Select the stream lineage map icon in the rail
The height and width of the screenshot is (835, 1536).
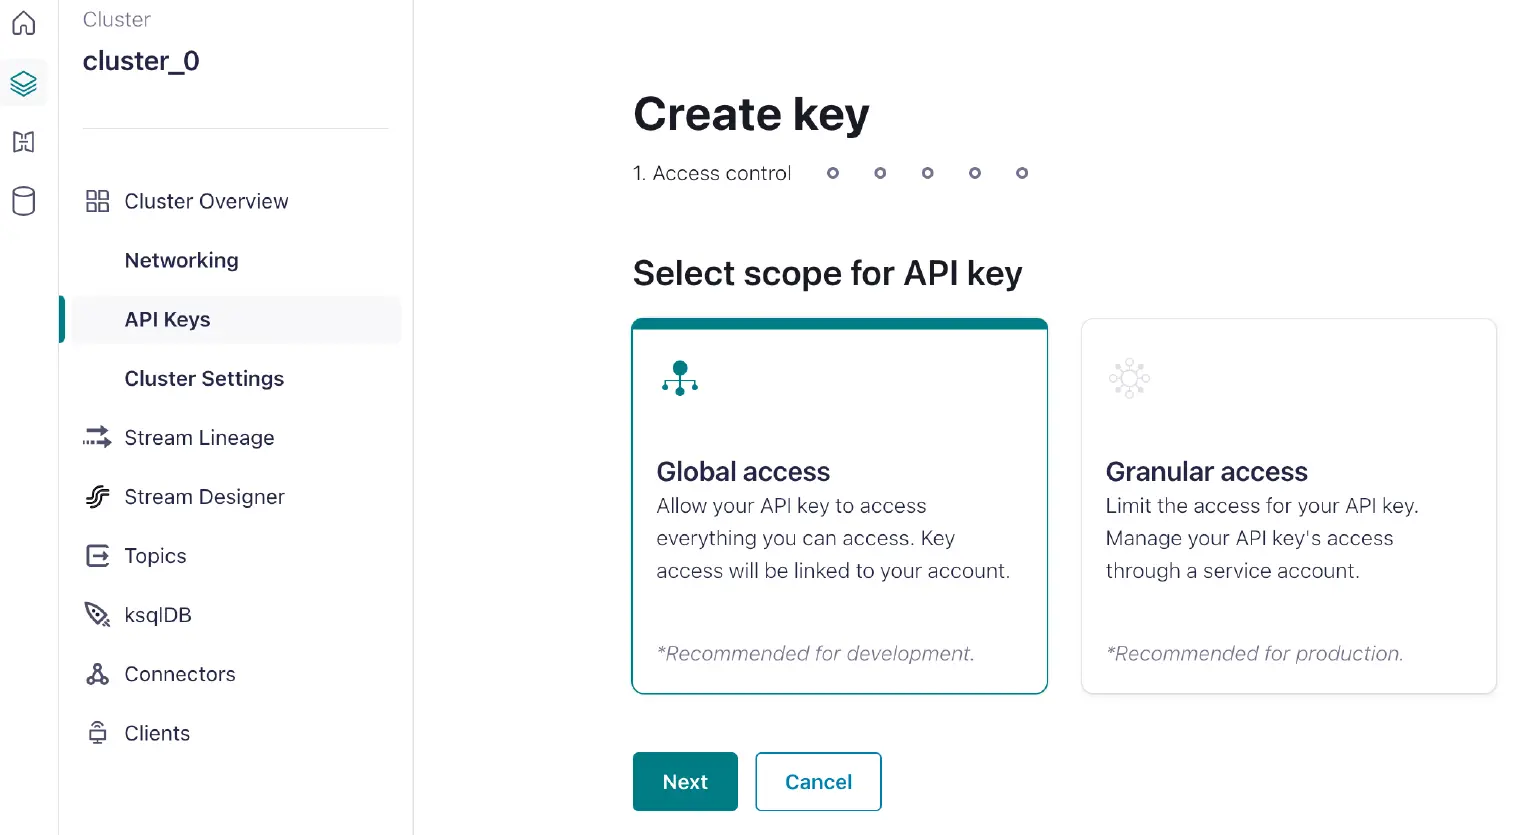[23, 142]
